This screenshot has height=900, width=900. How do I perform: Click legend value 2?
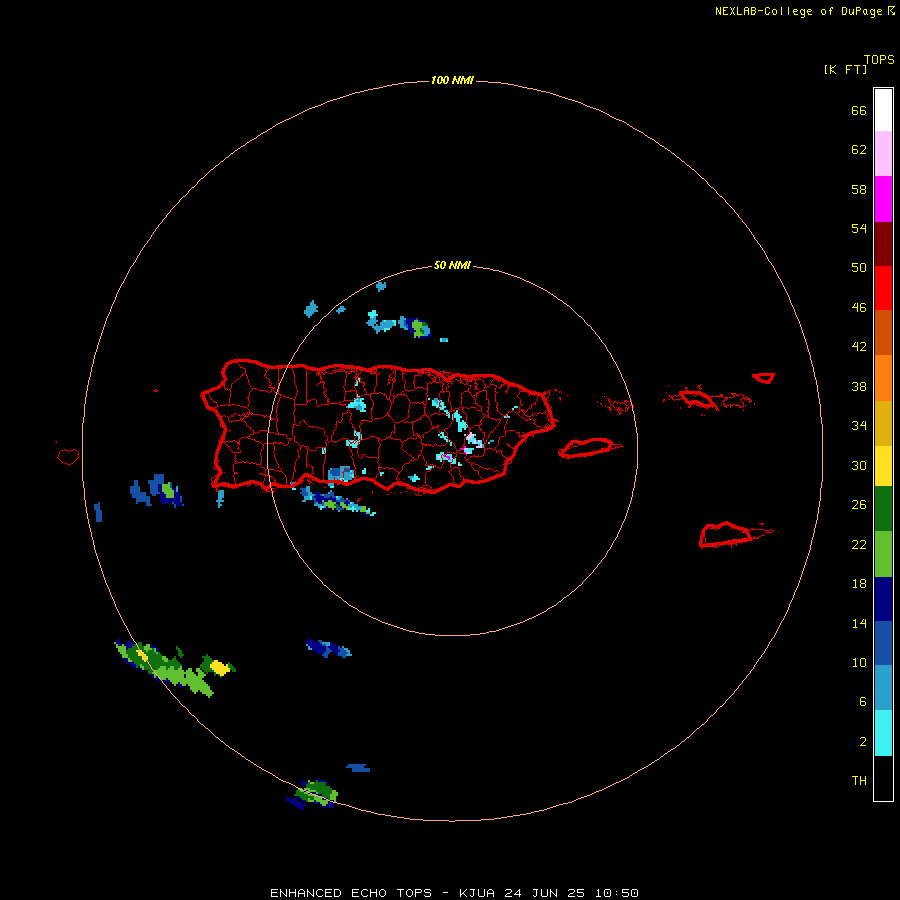coord(862,742)
